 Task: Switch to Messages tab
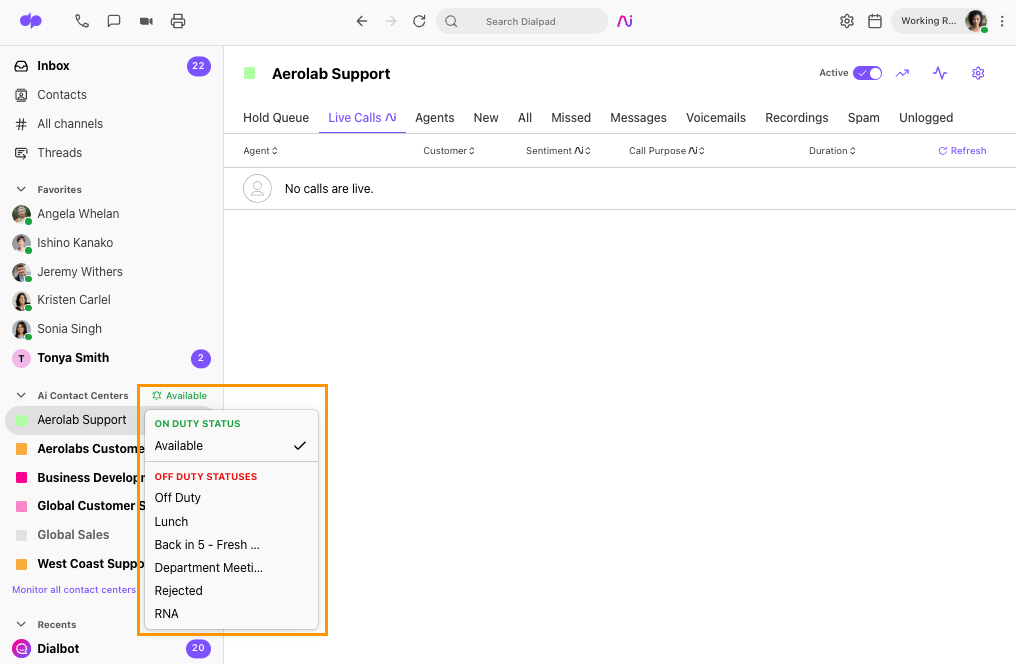coord(638,118)
